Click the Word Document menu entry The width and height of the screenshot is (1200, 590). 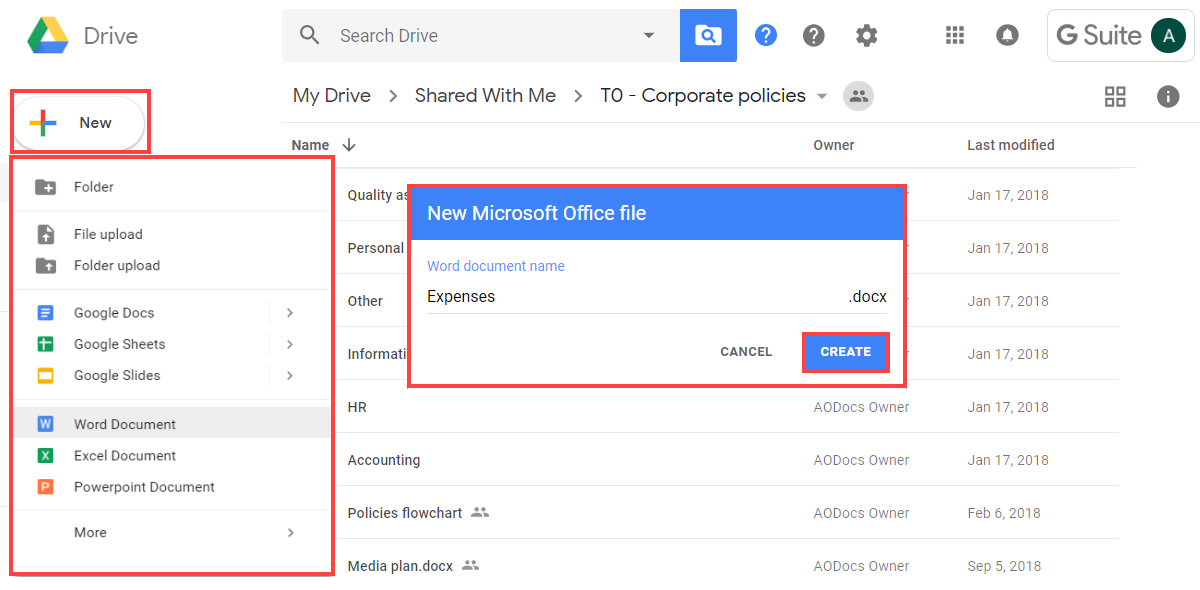coord(172,424)
